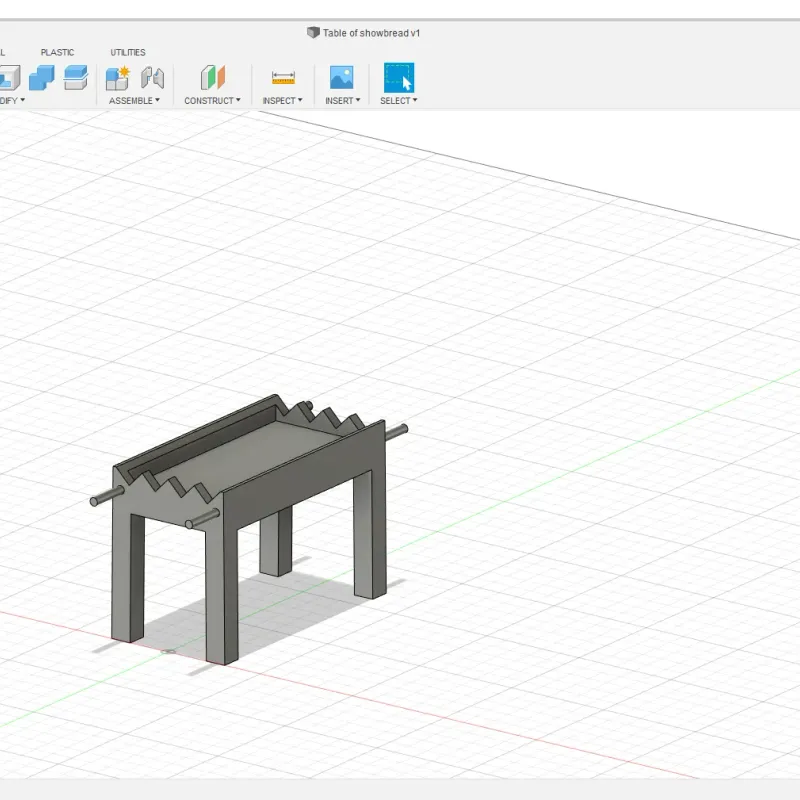800x800 pixels.
Task: Open the Assemble dropdown
Action: coord(134,101)
